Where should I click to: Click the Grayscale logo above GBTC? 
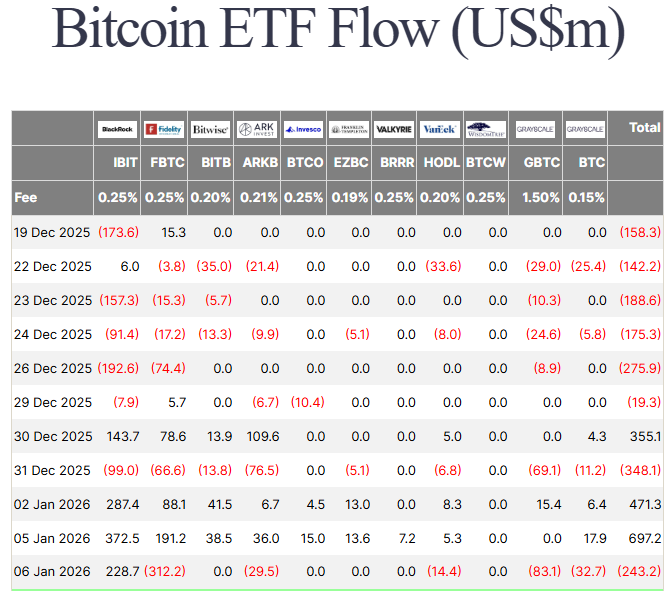click(x=535, y=129)
